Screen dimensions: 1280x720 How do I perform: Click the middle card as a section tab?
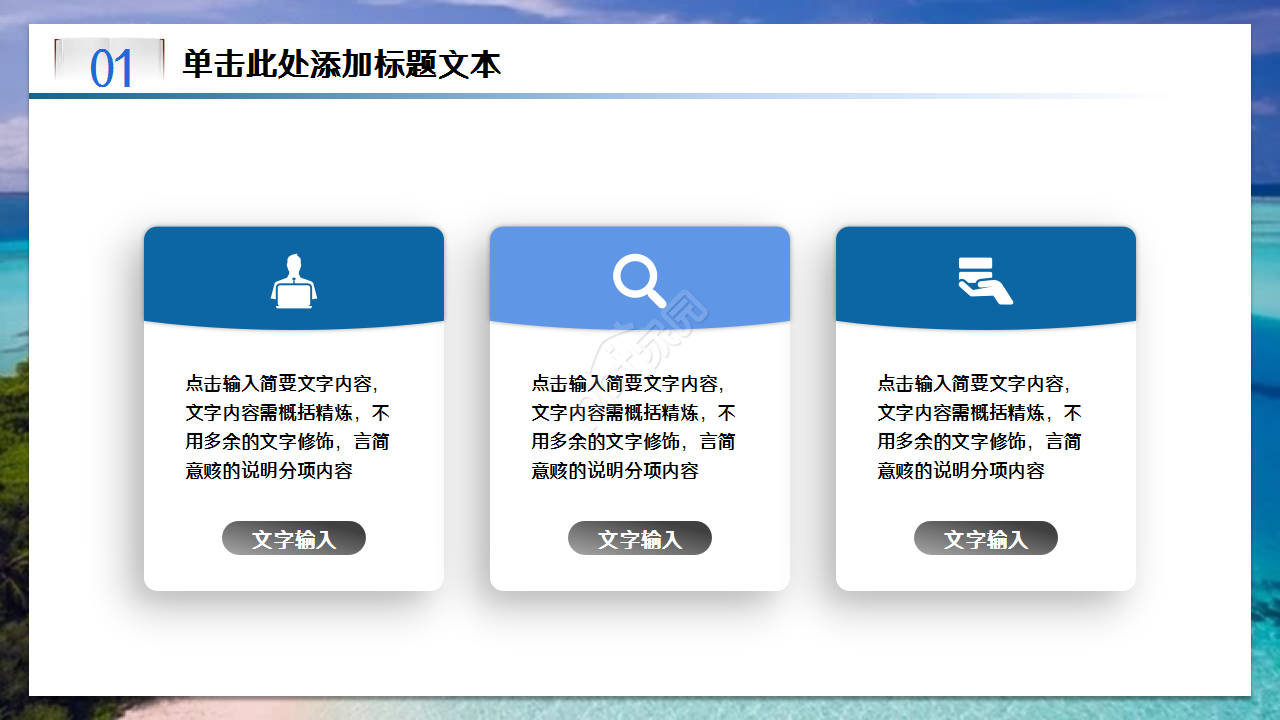click(640, 408)
